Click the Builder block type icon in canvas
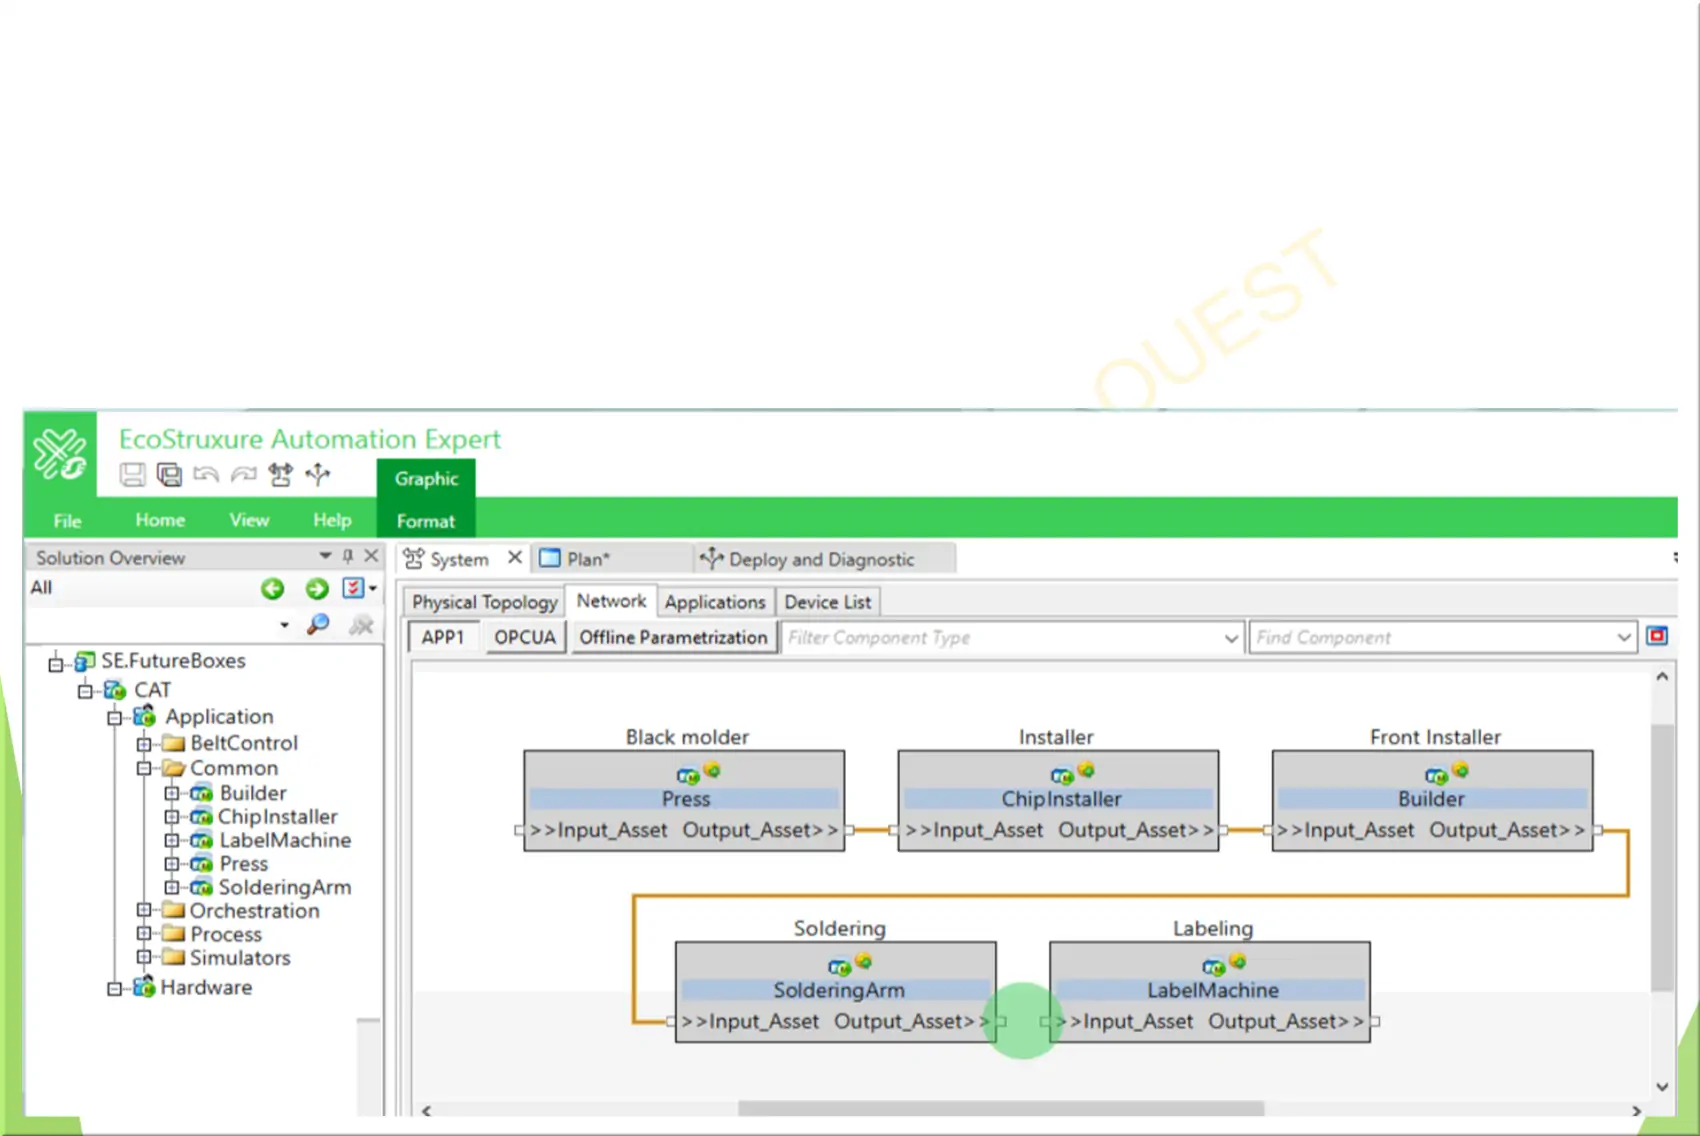The image size is (1700, 1136). (1436, 775)
